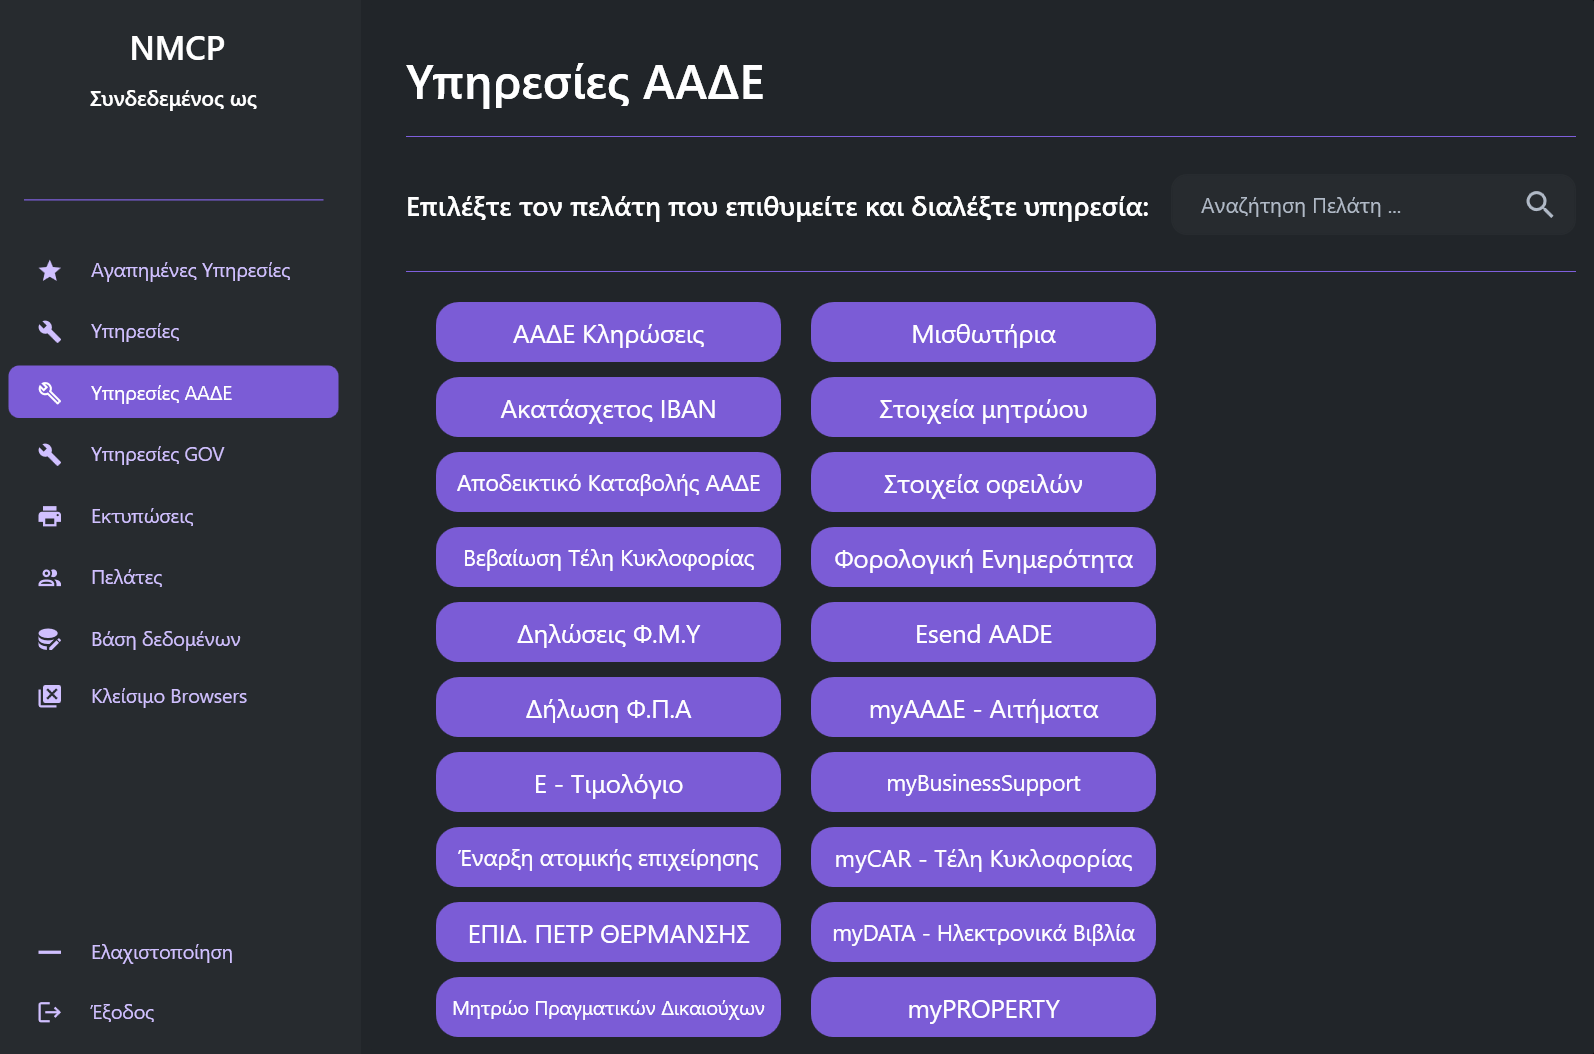
Task: Click the Κλείσιμο Browsers close icon
Action: pyautogui.click(x=49, y=696)
